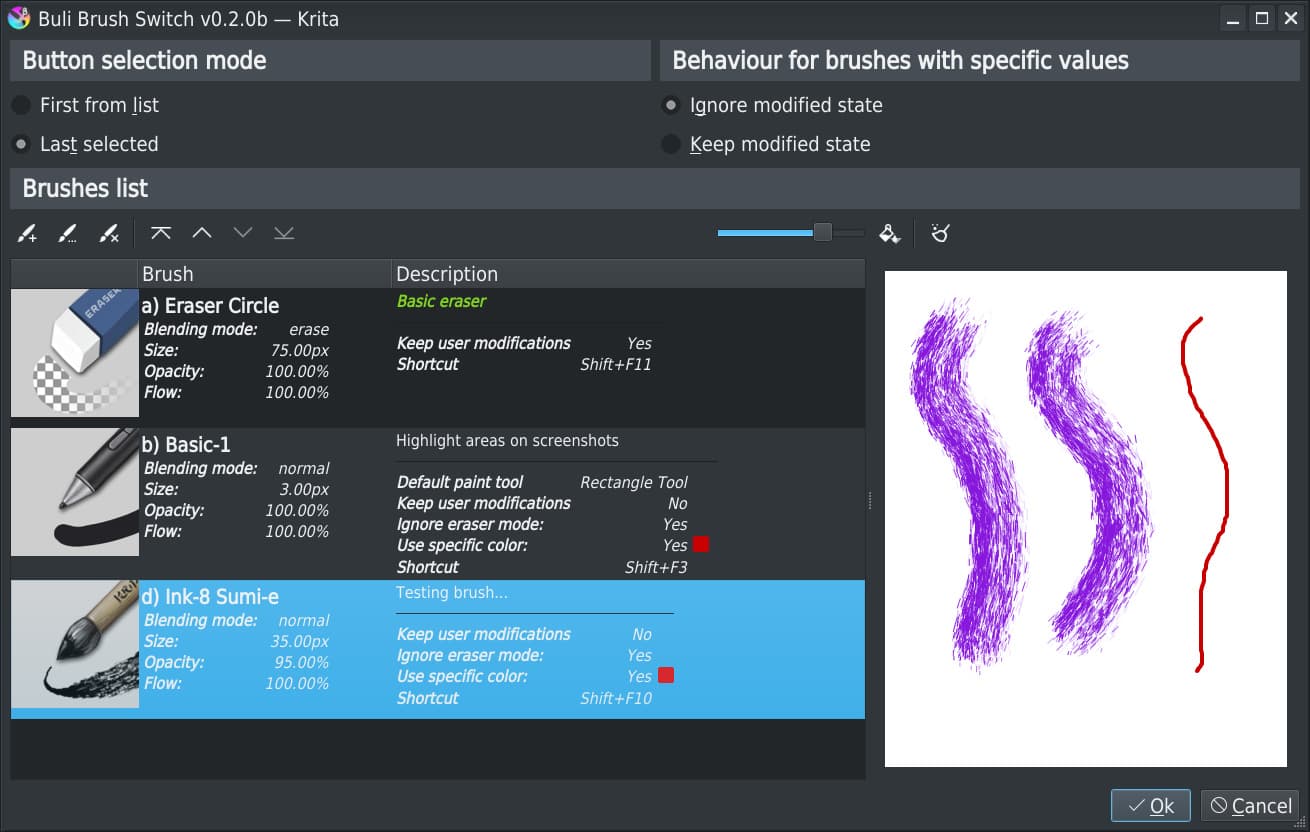This screenshot has width=1310, height=832.
Task: Click the 'Shift+F10' shortcut value
Action: coord(616,698)
